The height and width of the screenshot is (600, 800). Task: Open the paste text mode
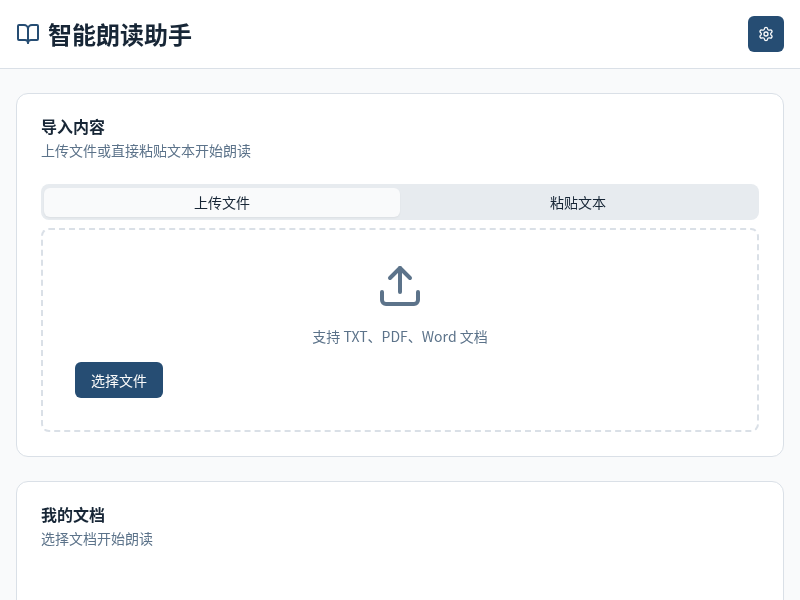point(578,202)
